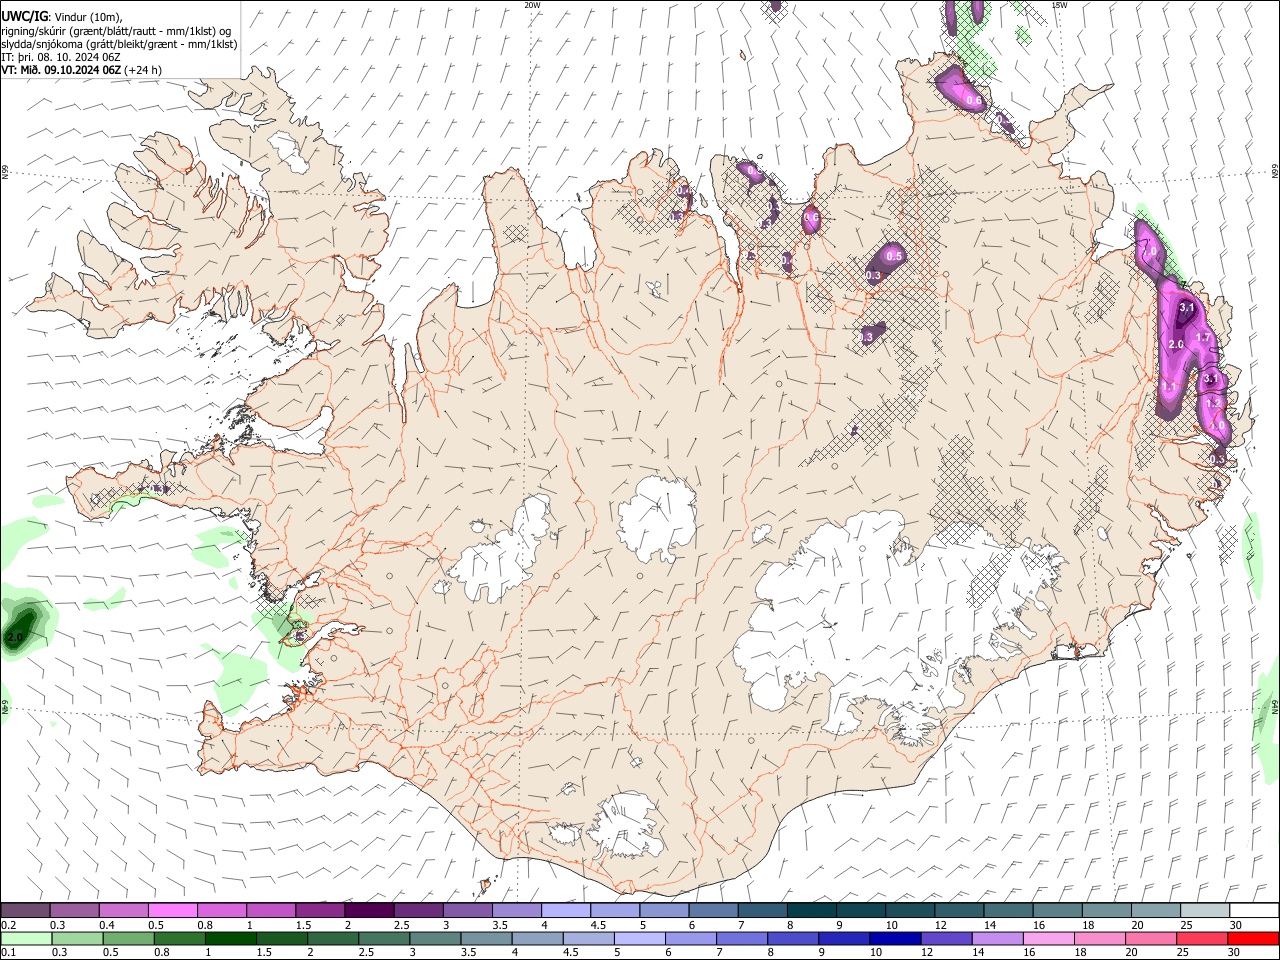Choose the lavender 4 snow legend swatch
Image resolution: width=1280 pixels, height=960 pixels.
[566, 911]
